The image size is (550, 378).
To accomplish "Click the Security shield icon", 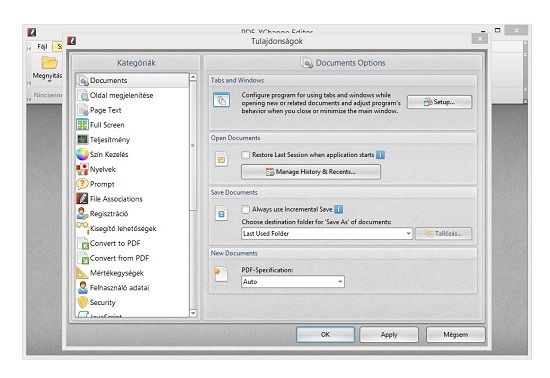I will pyautogui.click(x=82, y=302).
